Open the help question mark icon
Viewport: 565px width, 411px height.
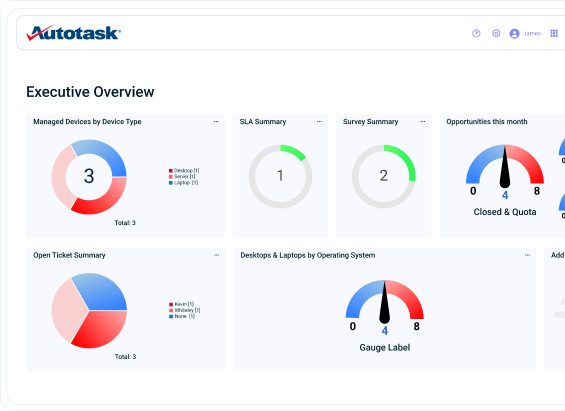[476, 33]
